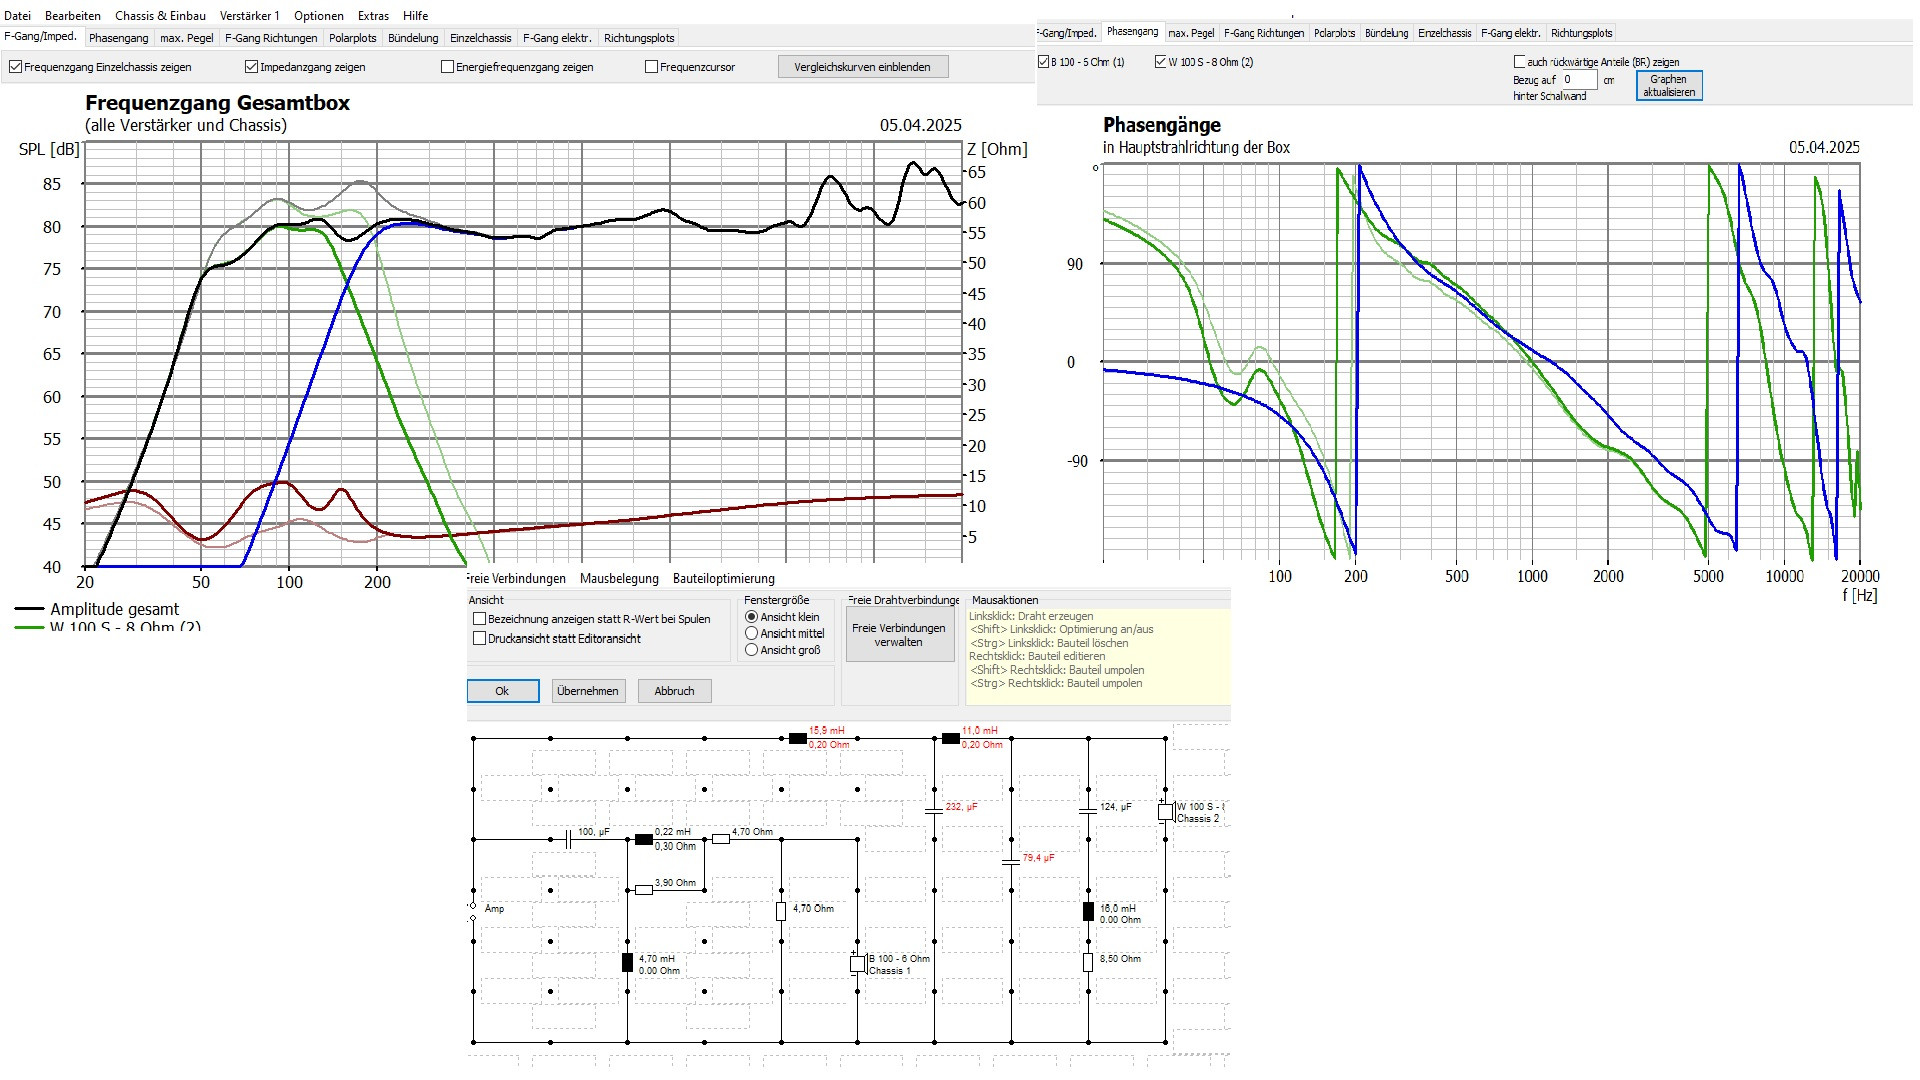Image resolution: width=1920 pixels, height=1080 pixels.
Task: Select Ansicht mittel radio button
Action: pos(751,633)
